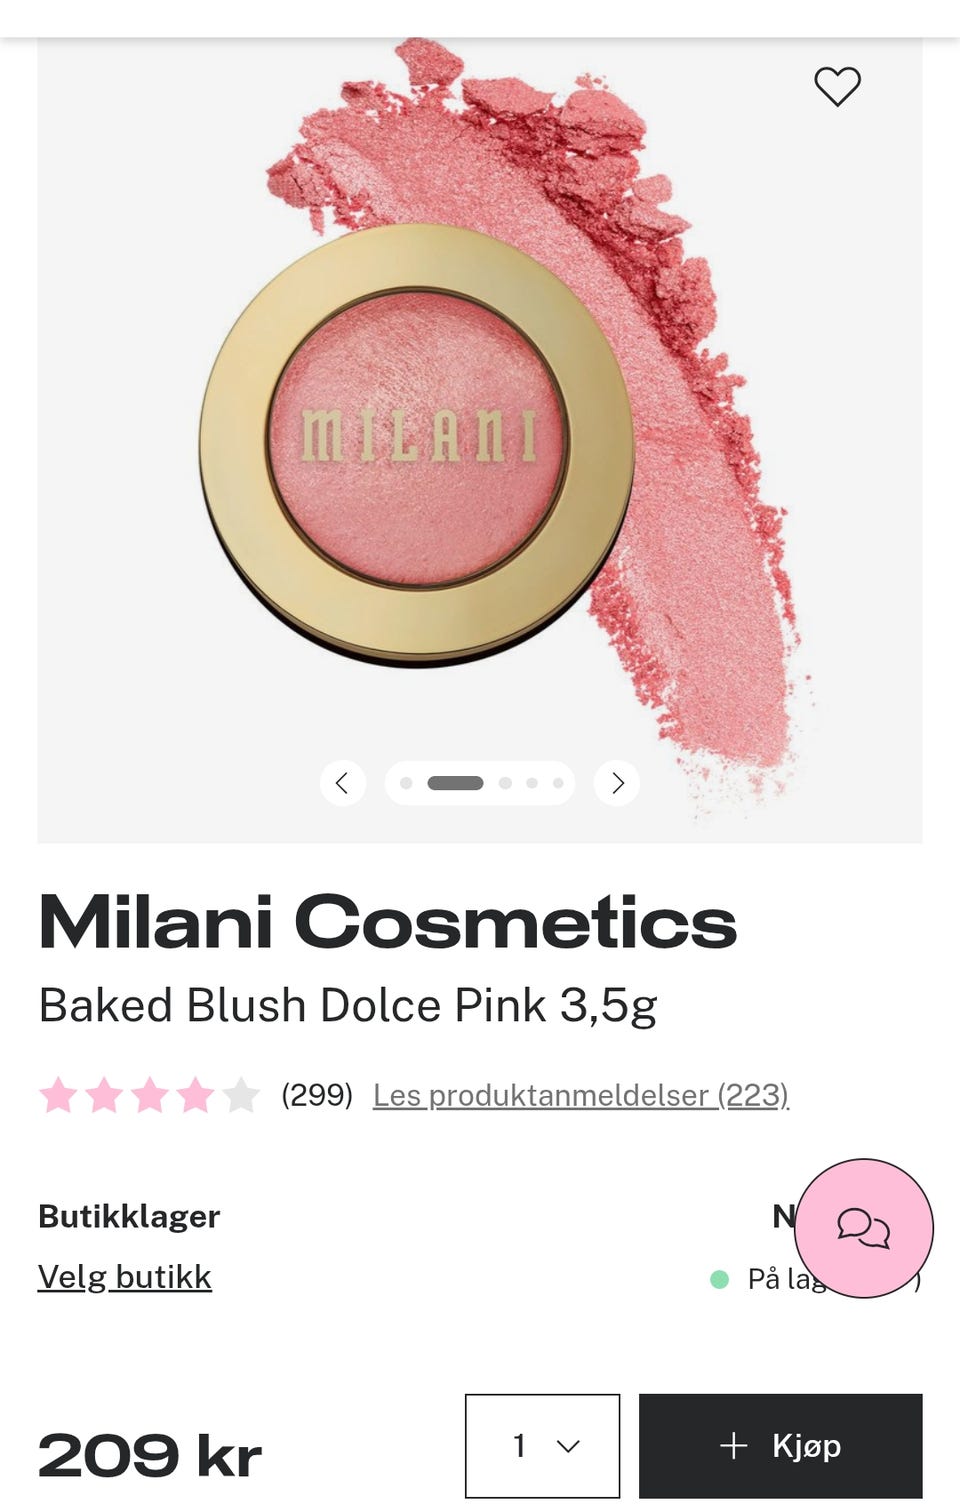Go to the next product image arrow

617,783
